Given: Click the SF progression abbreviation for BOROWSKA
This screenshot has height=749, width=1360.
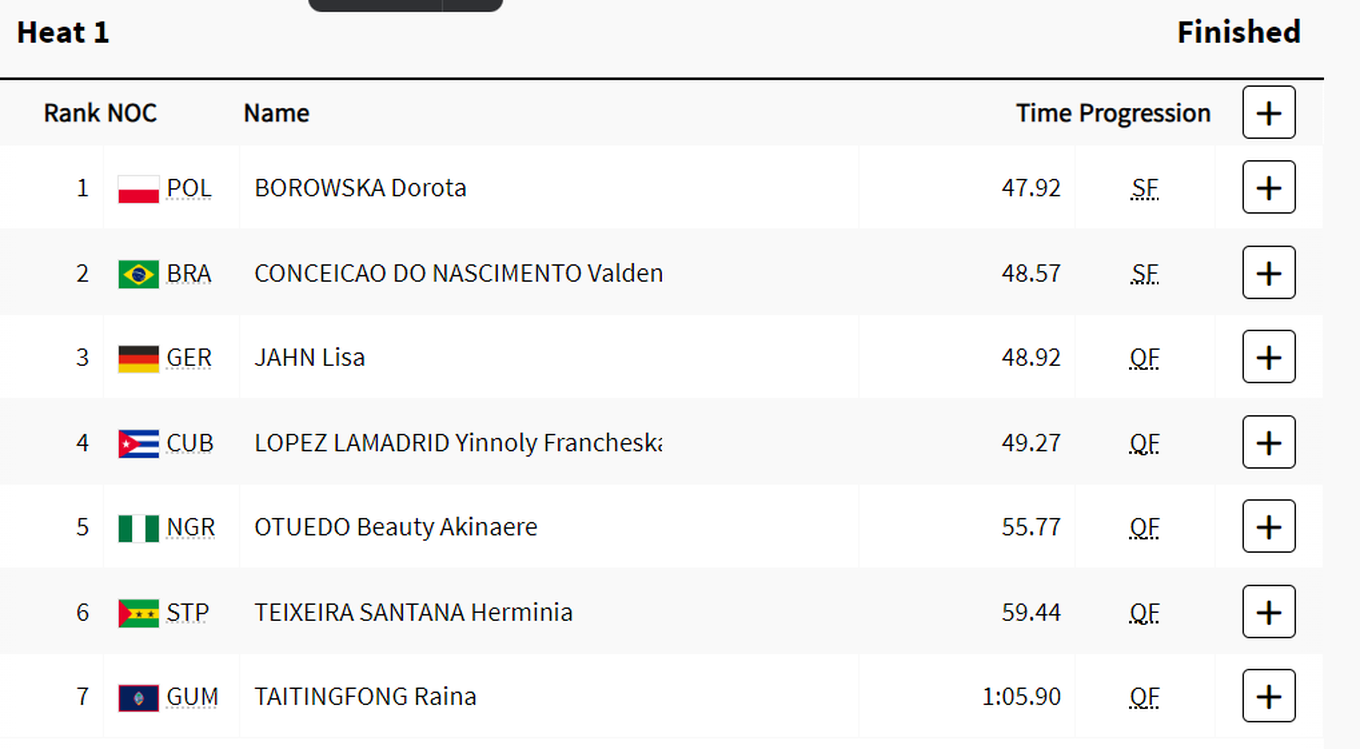Looking at the screenshot, I should point(1145,188).
